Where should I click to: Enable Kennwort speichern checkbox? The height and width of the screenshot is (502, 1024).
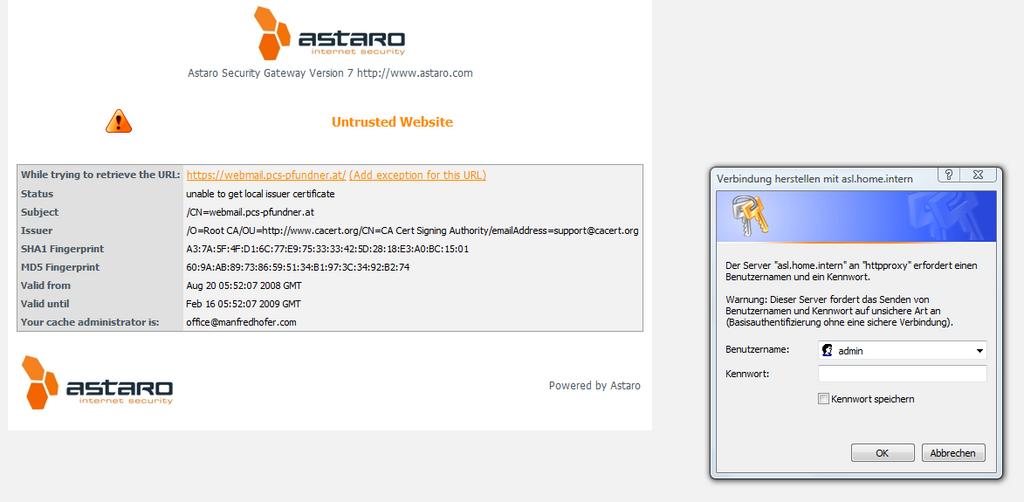point(824,399)
